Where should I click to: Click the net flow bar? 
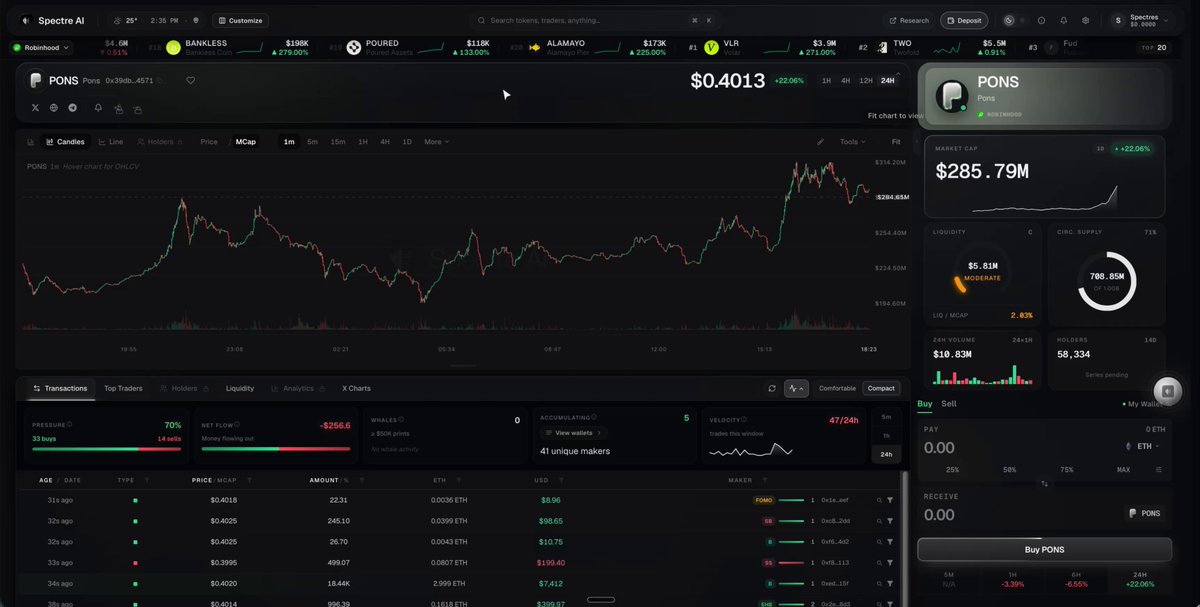point(276,449)
